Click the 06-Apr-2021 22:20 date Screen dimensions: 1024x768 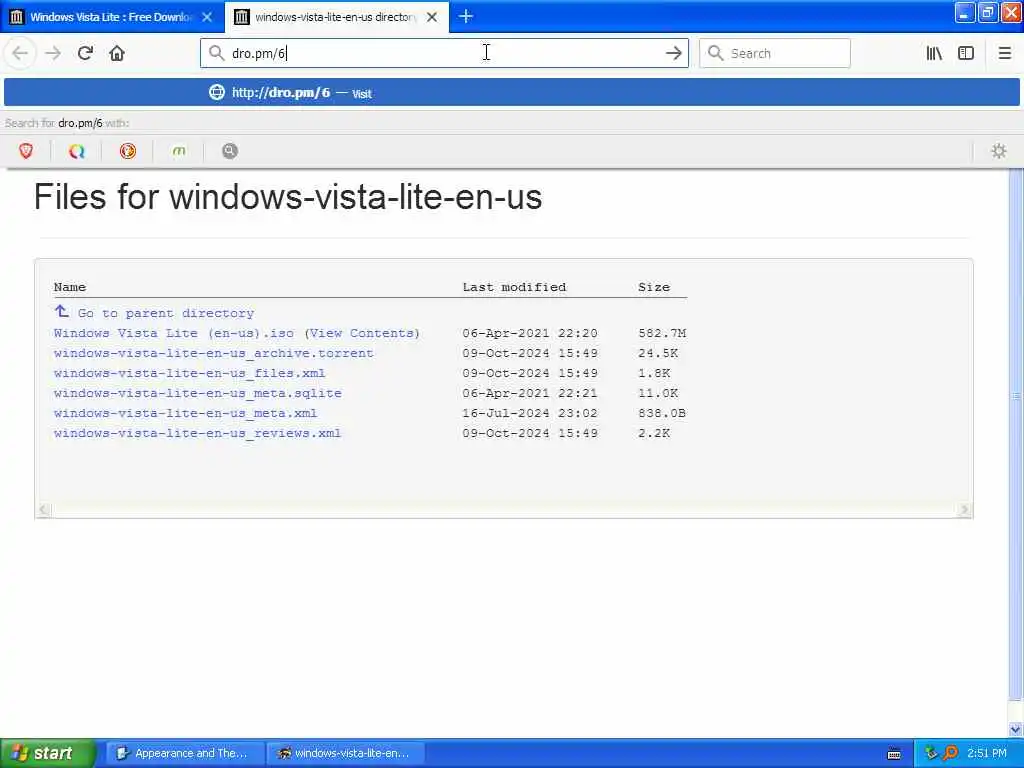(x=530, y=333)
